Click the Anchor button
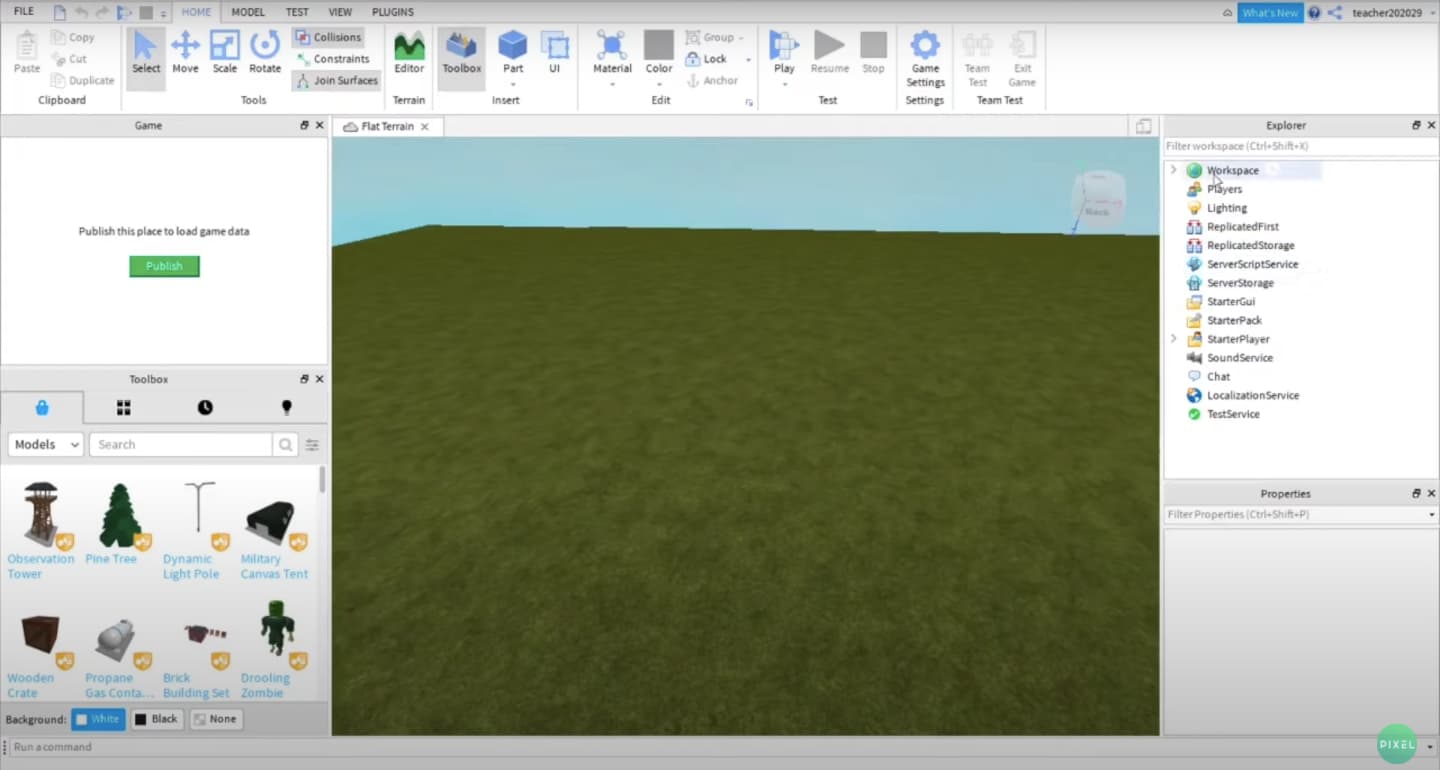The width and height of the screenshot is (1440, 770). (x=712, y=80)
